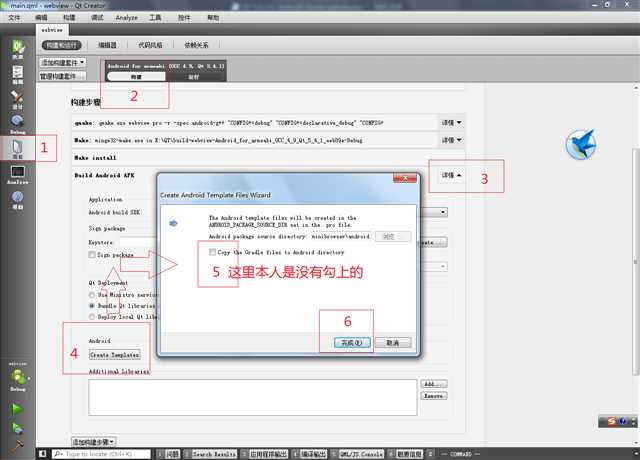Open the Issues output pane
The height and width of the screenshot is (460, 640).
point(168,454)
